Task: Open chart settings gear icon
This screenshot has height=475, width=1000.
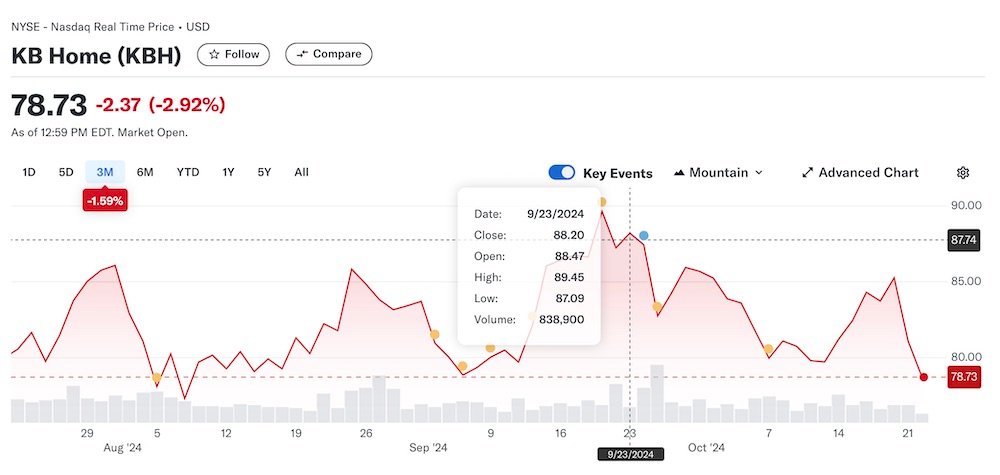Action: point(963,173)
